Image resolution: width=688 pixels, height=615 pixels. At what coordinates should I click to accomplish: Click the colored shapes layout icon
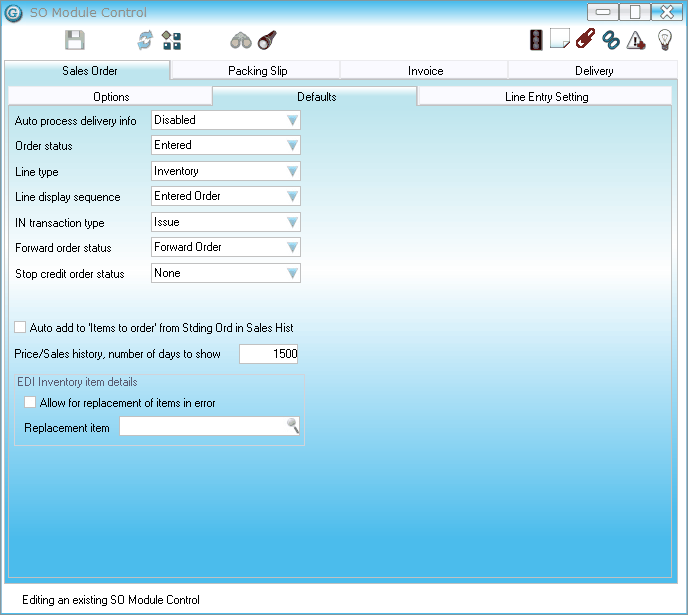(171, 40)
